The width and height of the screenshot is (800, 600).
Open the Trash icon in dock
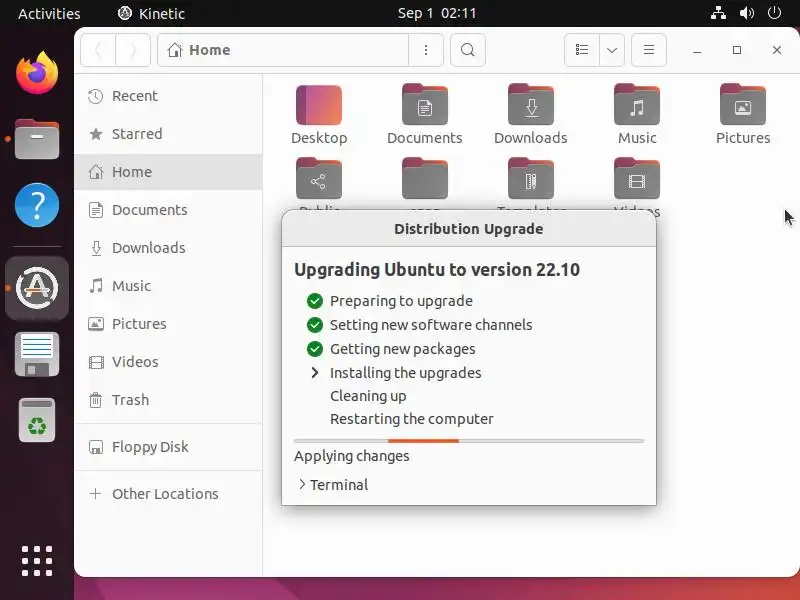pyautogui.click(x=37, y=420)
